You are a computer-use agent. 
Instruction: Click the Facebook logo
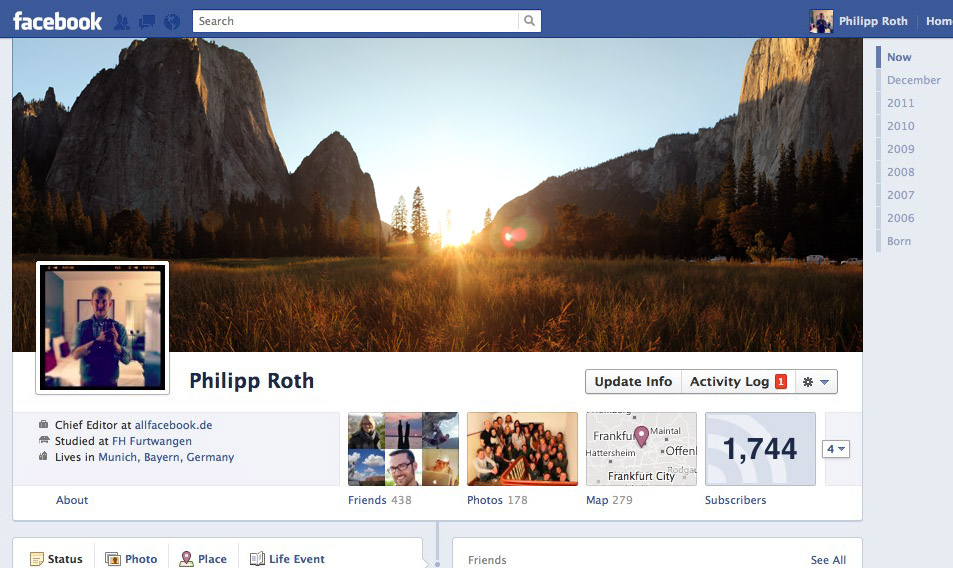pos(57,21)
